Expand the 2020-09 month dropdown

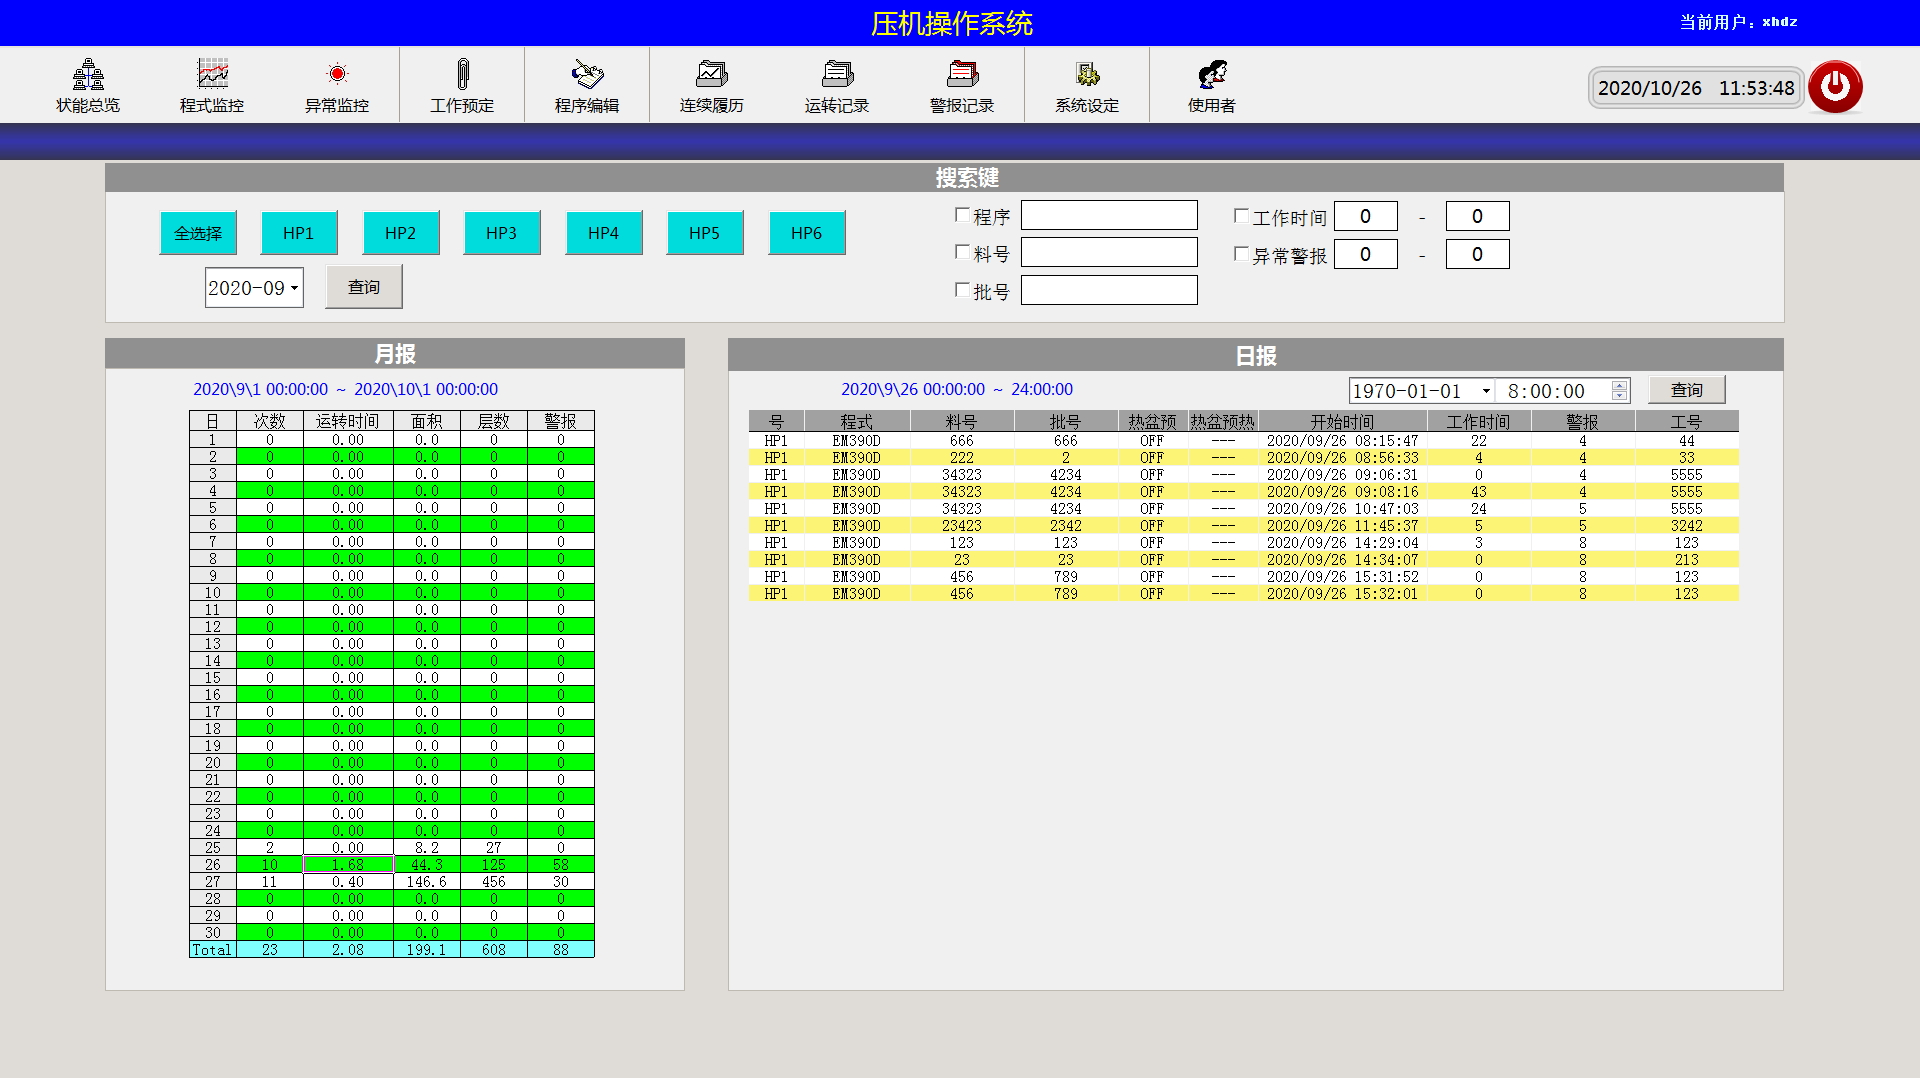(x=294, y=288)
